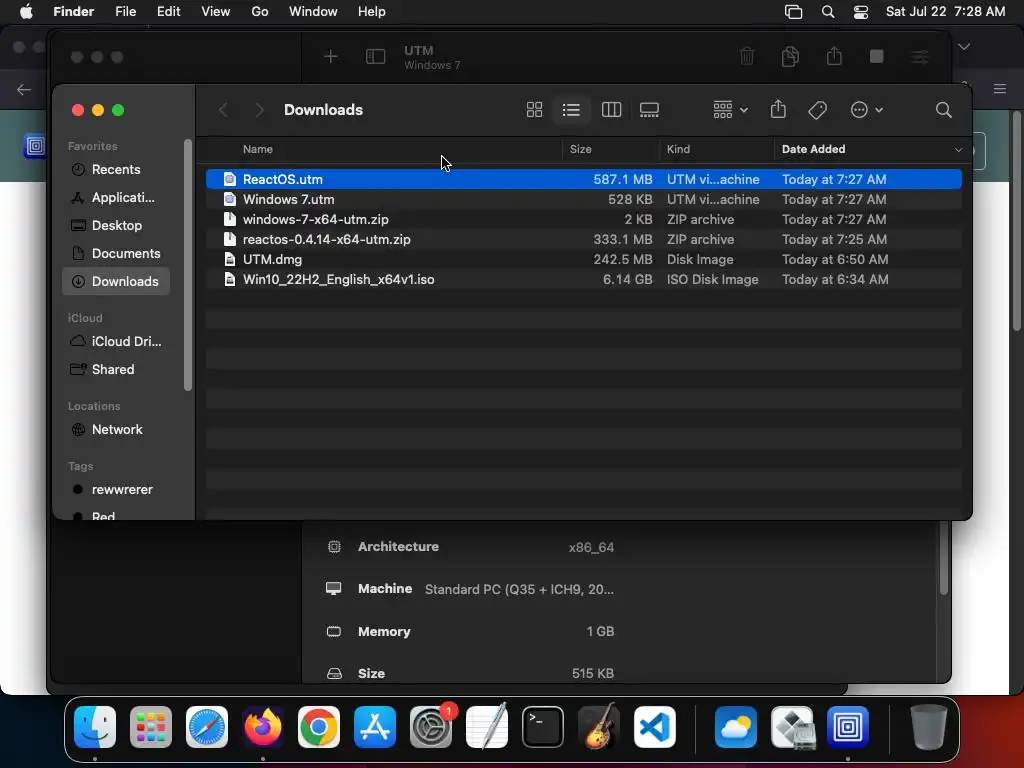Select Win10_22H2_English_x64v1.iso file
Screen dimensions: 1024x768
click(x=583, y=280)
